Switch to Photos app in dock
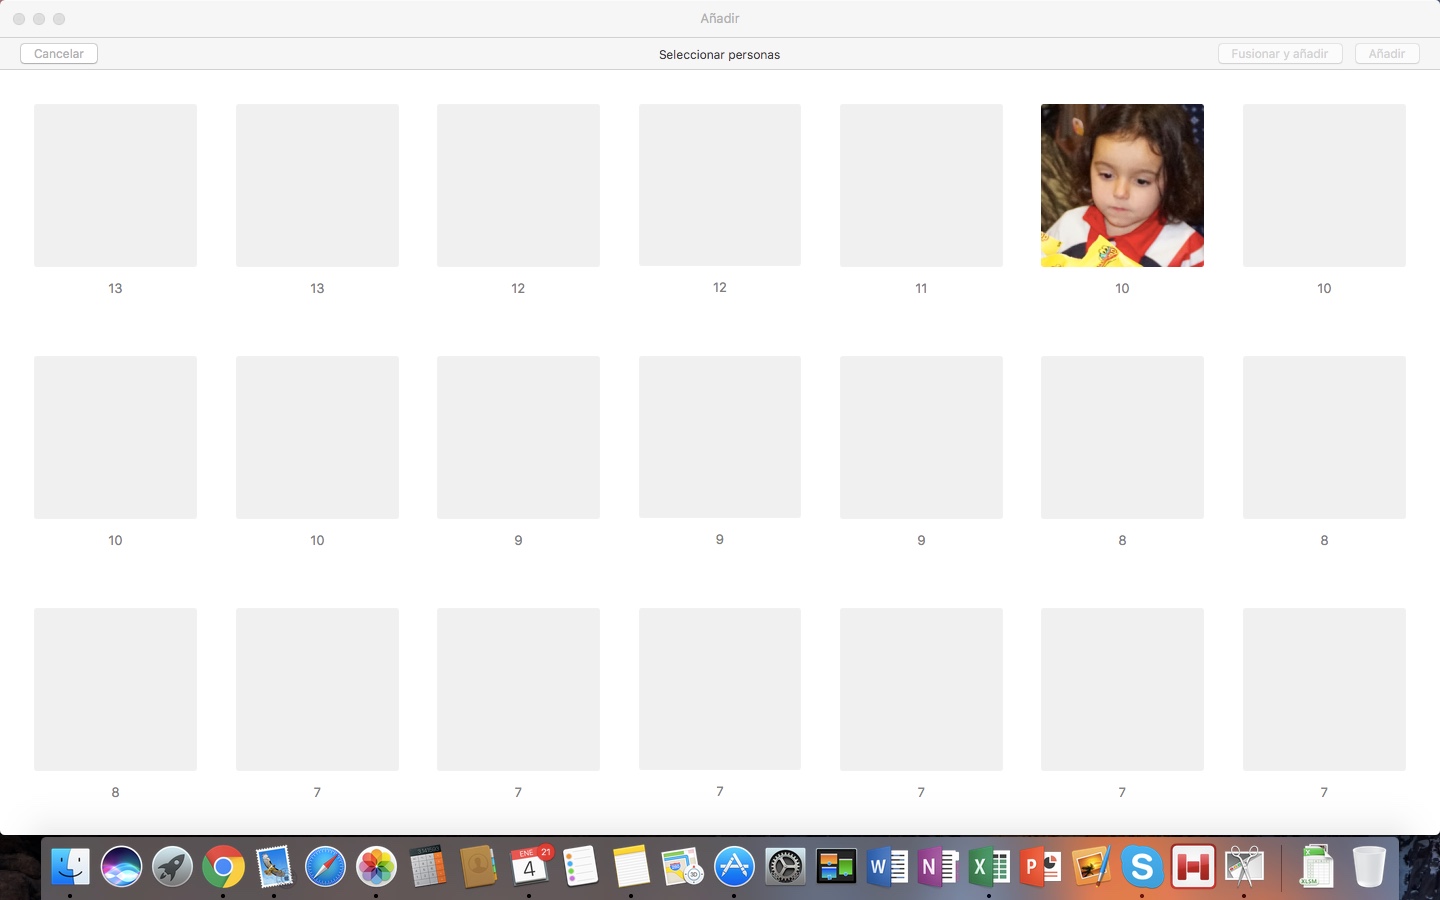The height and width of the screenshot is (900, 1440). (376, 867)
